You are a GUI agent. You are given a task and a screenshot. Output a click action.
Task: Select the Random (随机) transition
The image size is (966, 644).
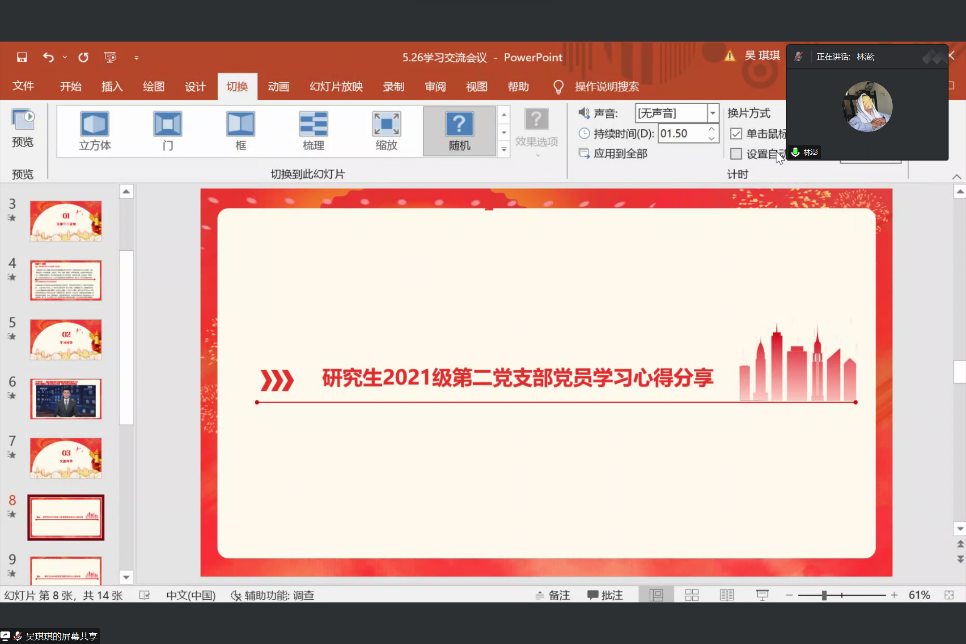pyautogui.click(x=457, y=130)
